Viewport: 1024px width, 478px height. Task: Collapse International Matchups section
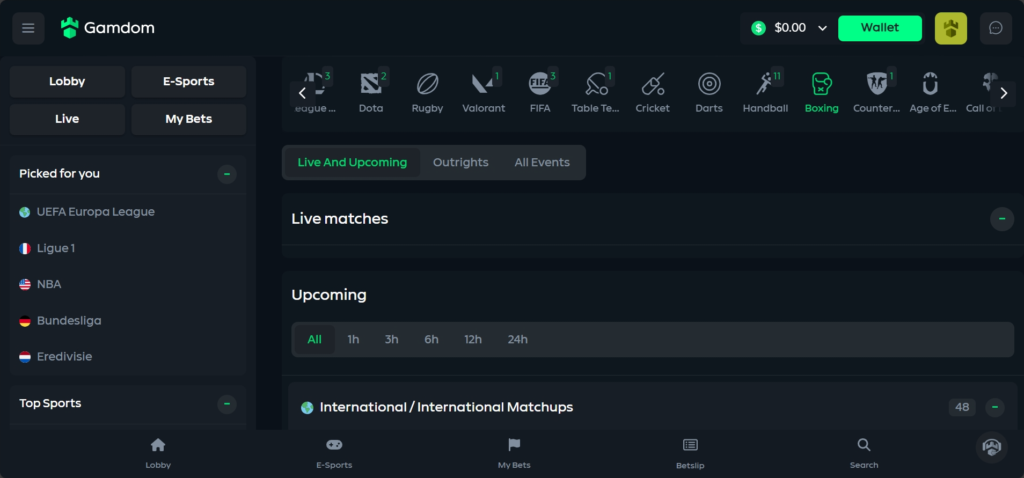(995, 407)
